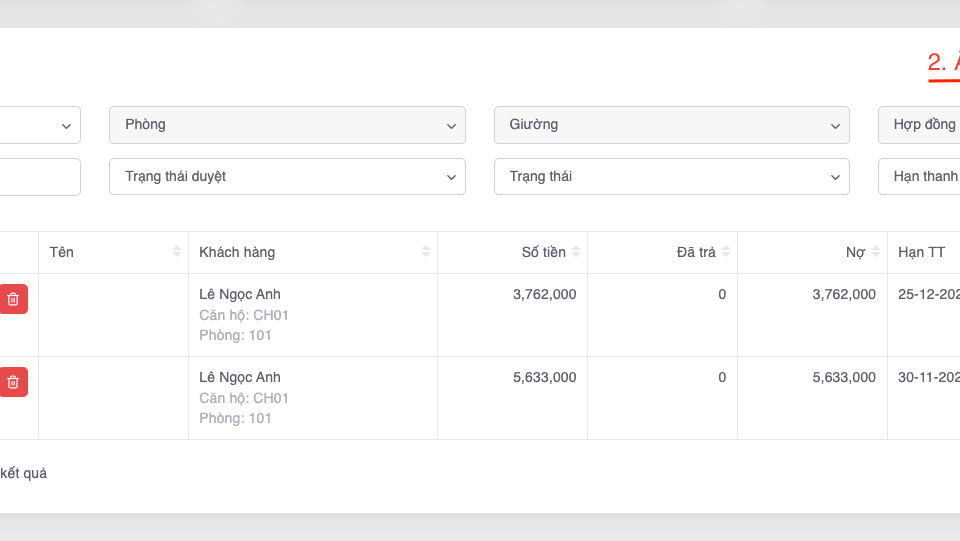Click the Hạn thanh toán filter field
Screen dimensions: 960x541
coord(920,176)
